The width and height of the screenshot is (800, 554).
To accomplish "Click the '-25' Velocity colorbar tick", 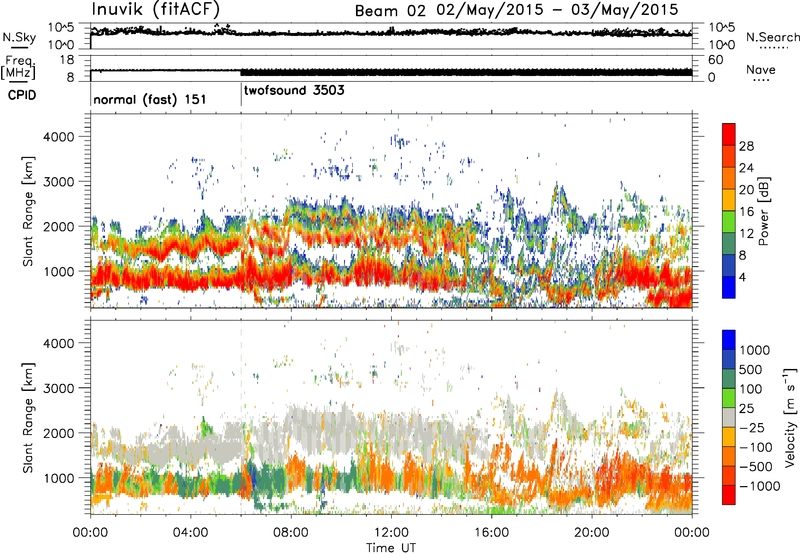I will pyautogui.click(x=752, y=427).
